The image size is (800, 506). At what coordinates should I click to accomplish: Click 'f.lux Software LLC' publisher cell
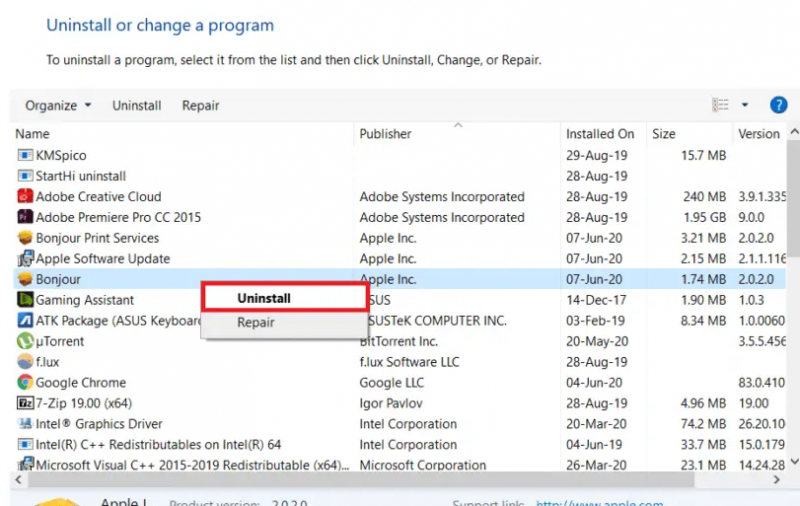409,362
